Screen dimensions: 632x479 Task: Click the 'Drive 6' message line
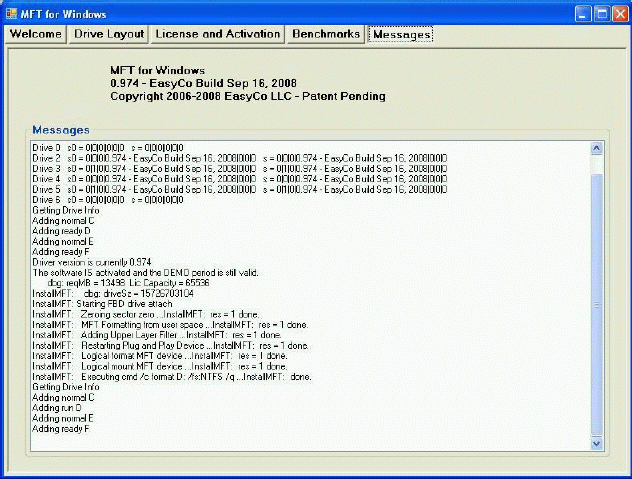[x=108, y=200]
